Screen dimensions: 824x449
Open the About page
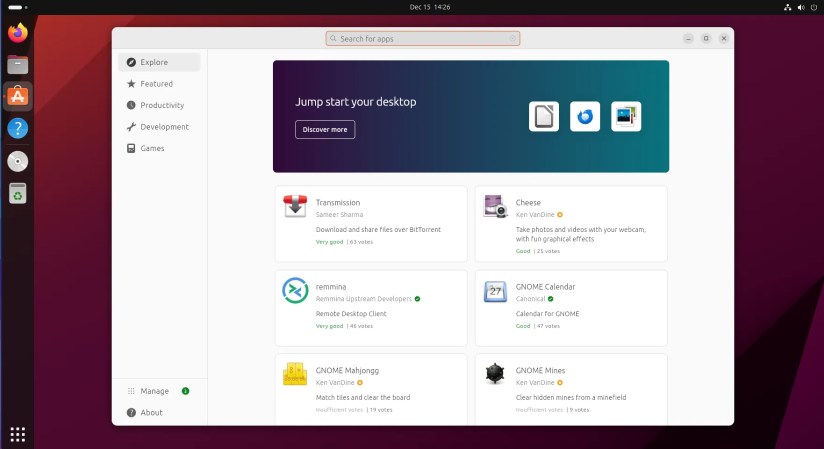[159, 413]
